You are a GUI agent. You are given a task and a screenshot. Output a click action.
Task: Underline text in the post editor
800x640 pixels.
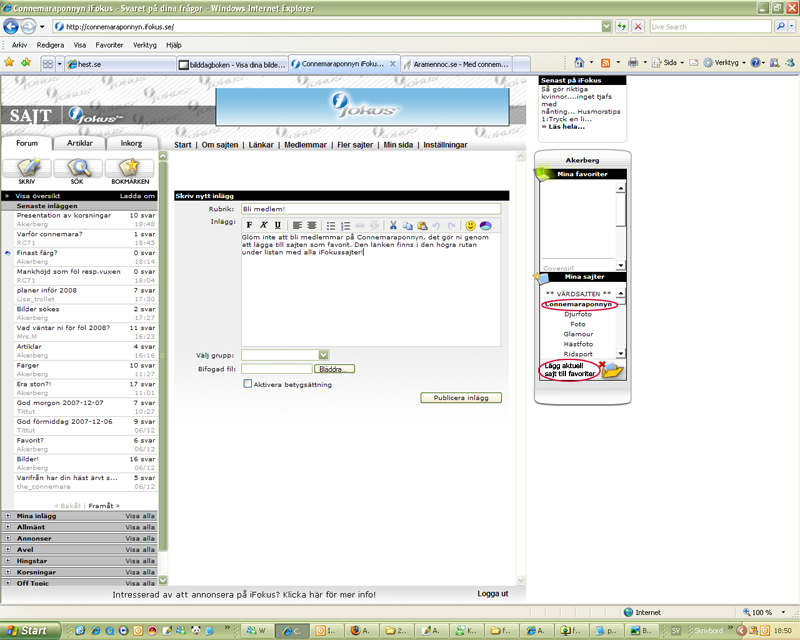278,225
